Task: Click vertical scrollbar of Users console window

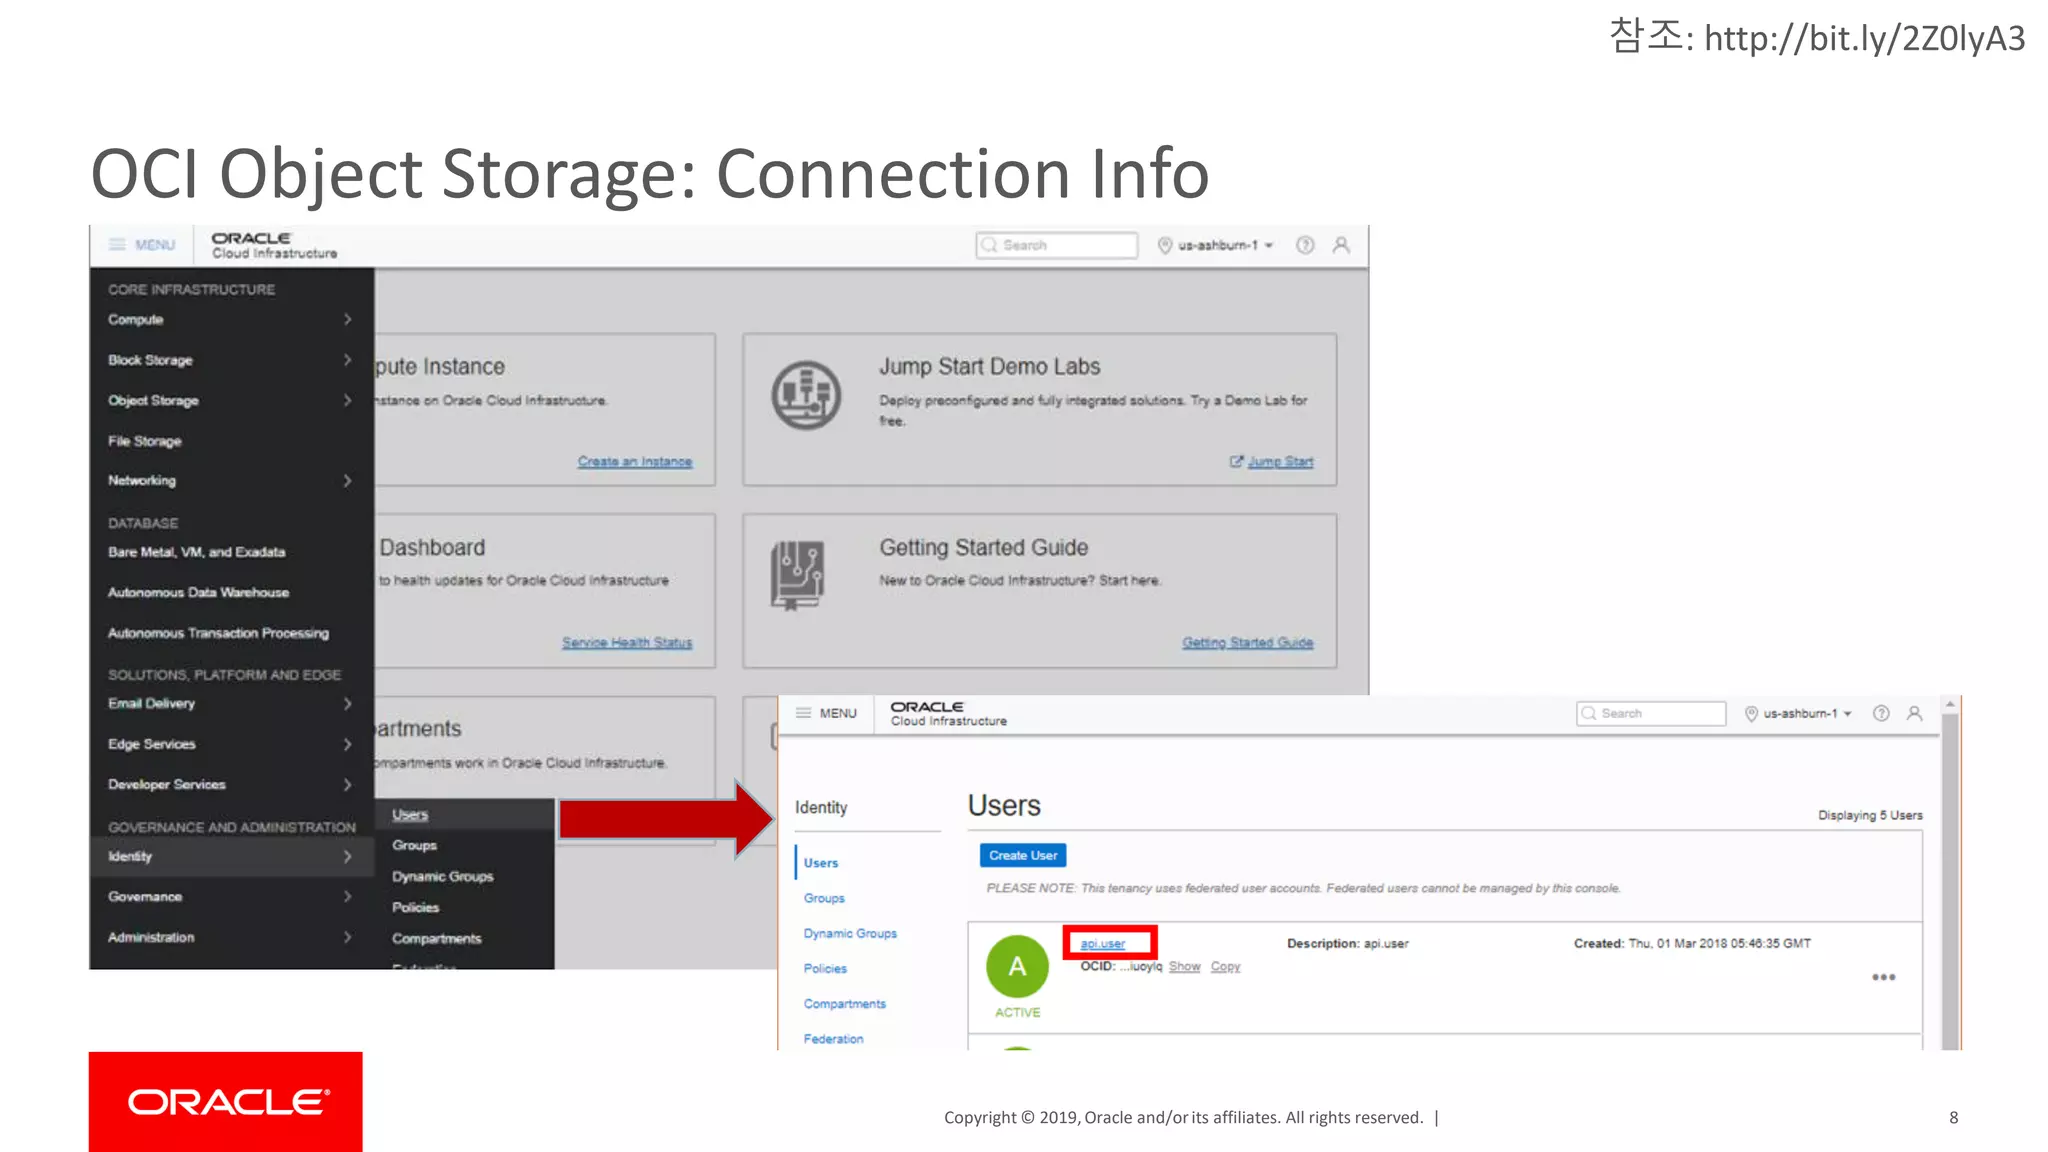Action: click(1950, 880)
